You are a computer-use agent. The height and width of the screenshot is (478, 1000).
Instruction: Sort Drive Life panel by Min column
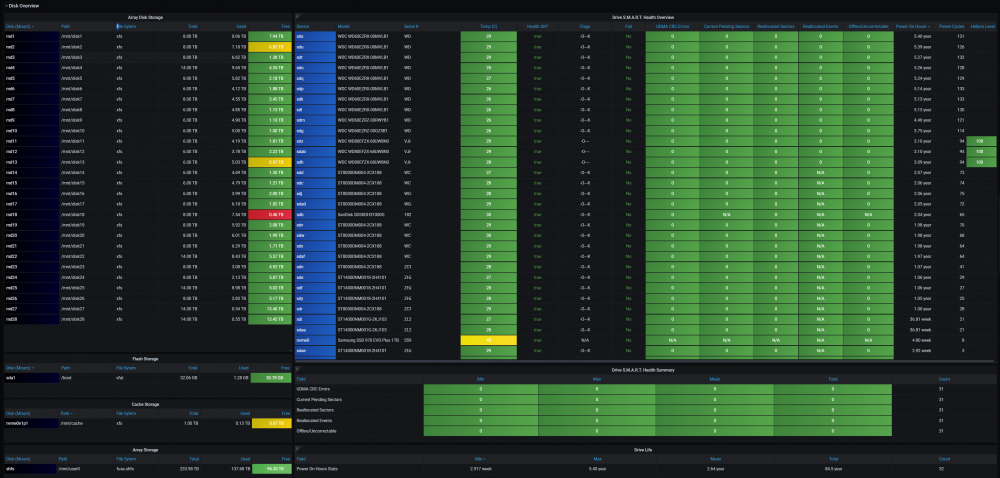(x=481, y=458)
